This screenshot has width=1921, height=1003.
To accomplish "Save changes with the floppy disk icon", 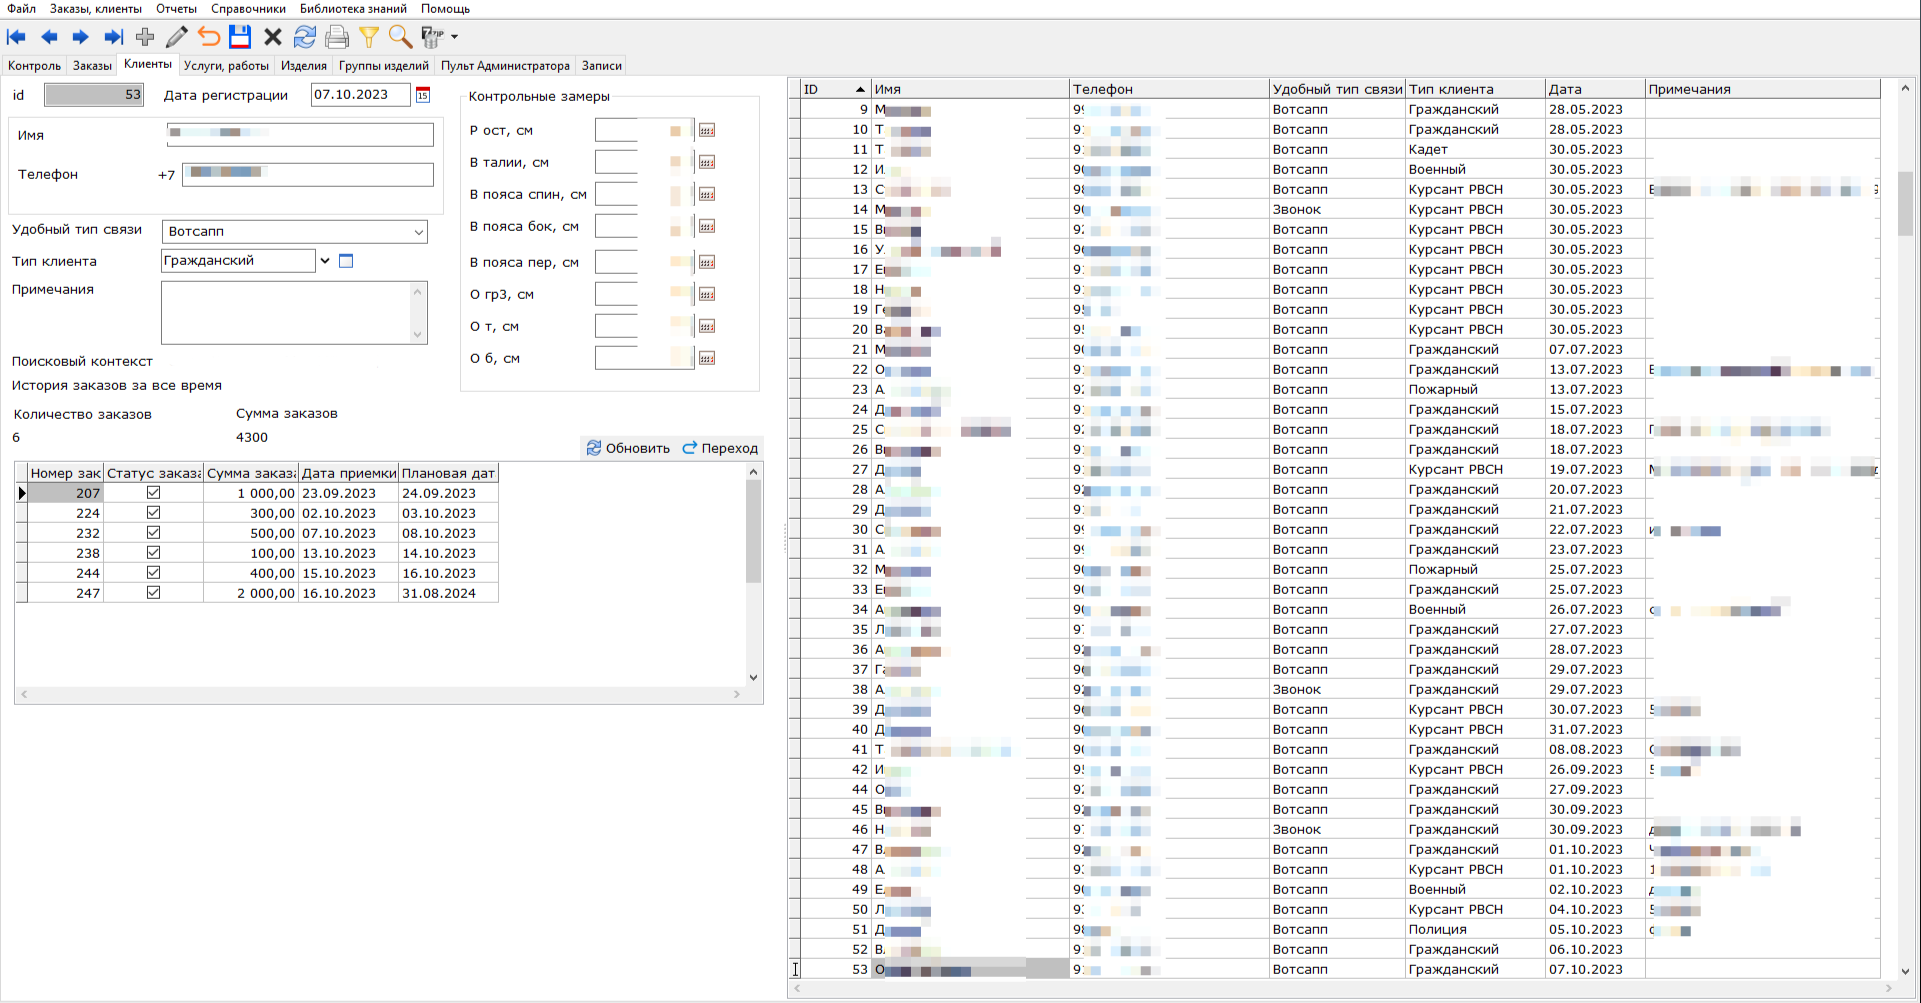I will pyautogui.click(x=240, y=38).
